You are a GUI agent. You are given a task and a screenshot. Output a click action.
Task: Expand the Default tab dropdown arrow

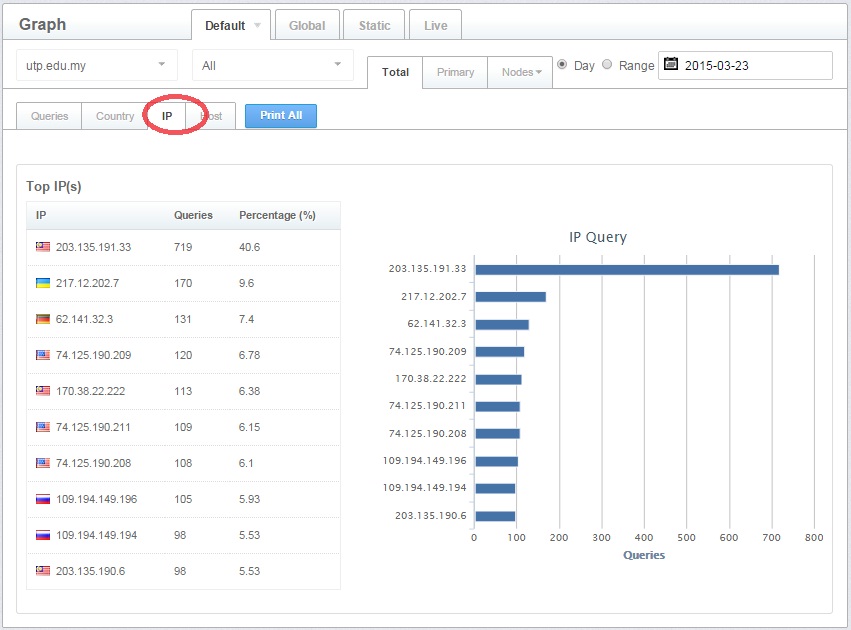point(257,26)
